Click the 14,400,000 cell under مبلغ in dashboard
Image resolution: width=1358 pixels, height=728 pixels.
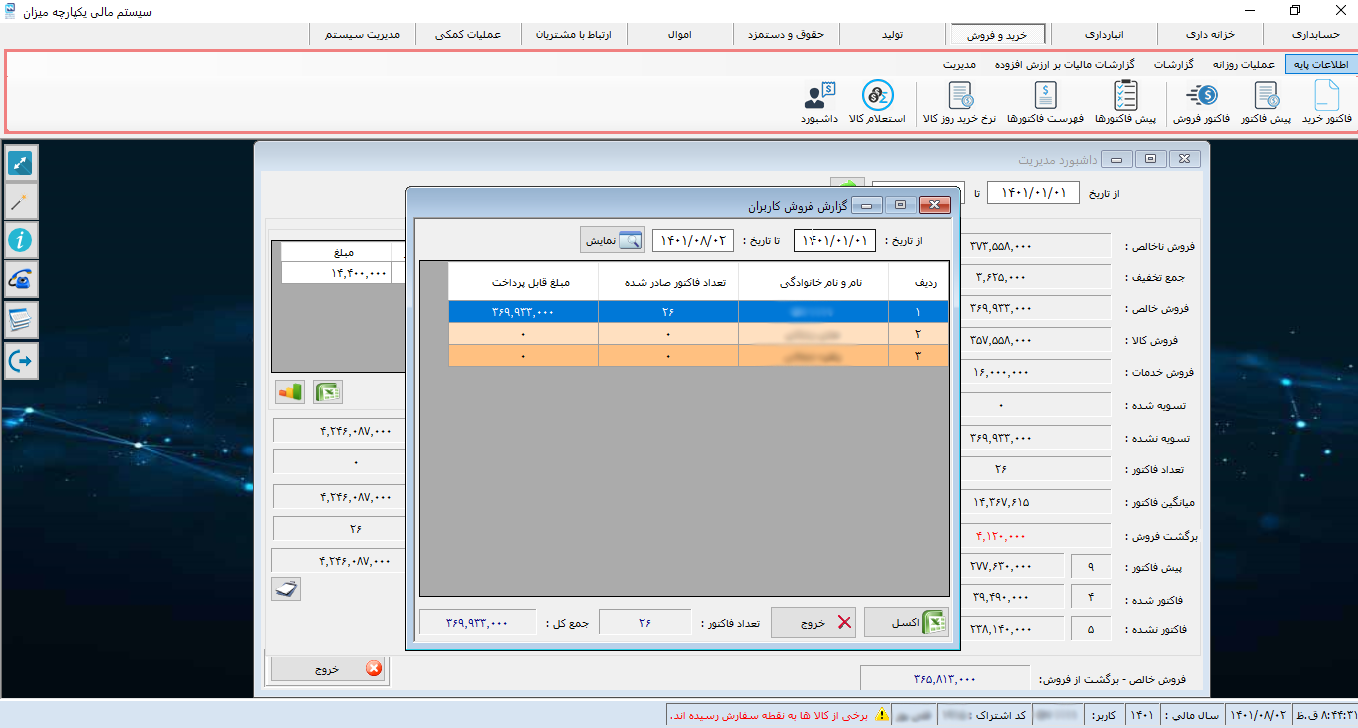pos(336,272)
